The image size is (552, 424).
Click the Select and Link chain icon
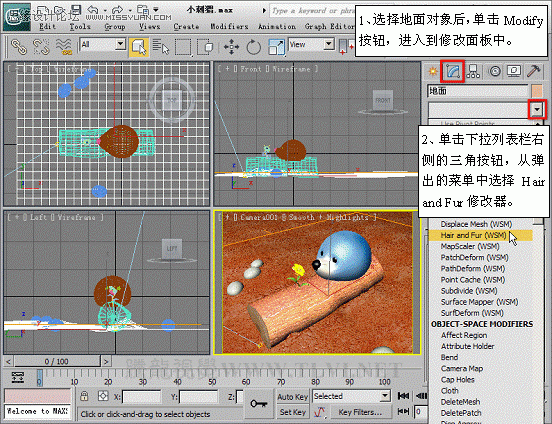(19, 47)
